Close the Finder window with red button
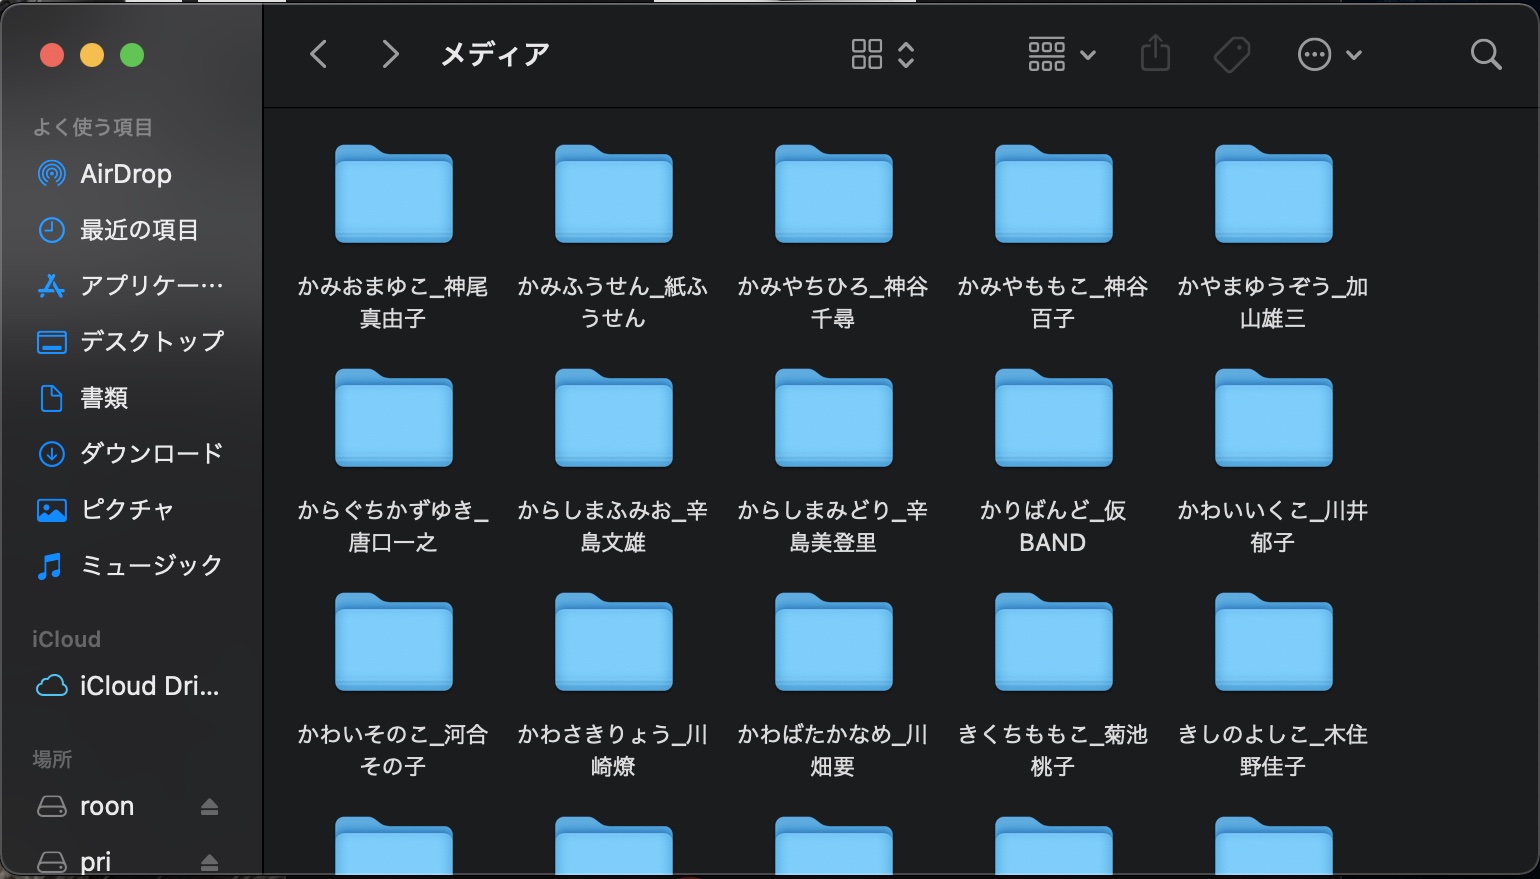Screen dimensions: 1540x879 tap(51, 55)
